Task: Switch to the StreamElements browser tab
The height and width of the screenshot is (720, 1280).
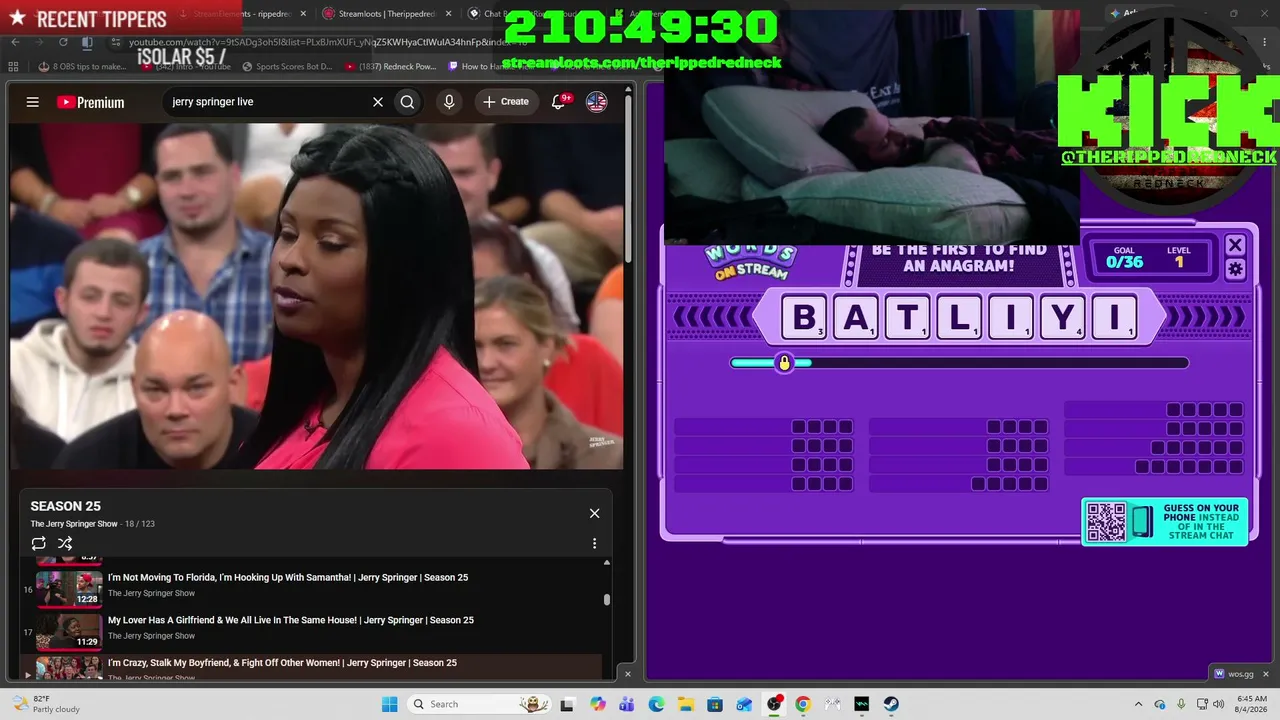Action: tap(235, 14)
